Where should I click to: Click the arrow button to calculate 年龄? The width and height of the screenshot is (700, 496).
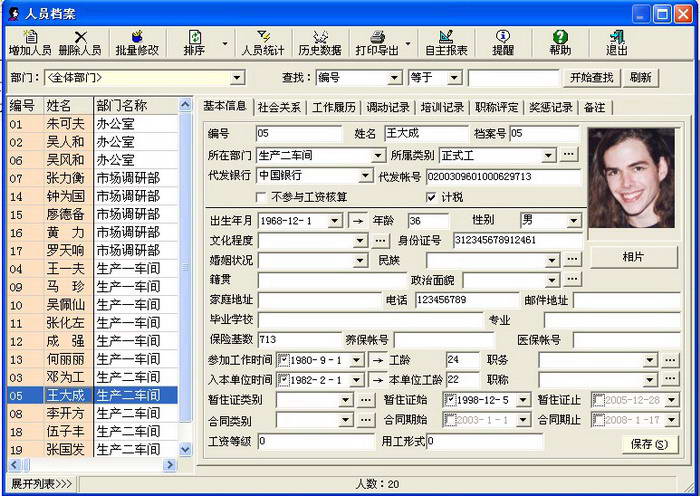pyautogui.click(x=358, y=221)
